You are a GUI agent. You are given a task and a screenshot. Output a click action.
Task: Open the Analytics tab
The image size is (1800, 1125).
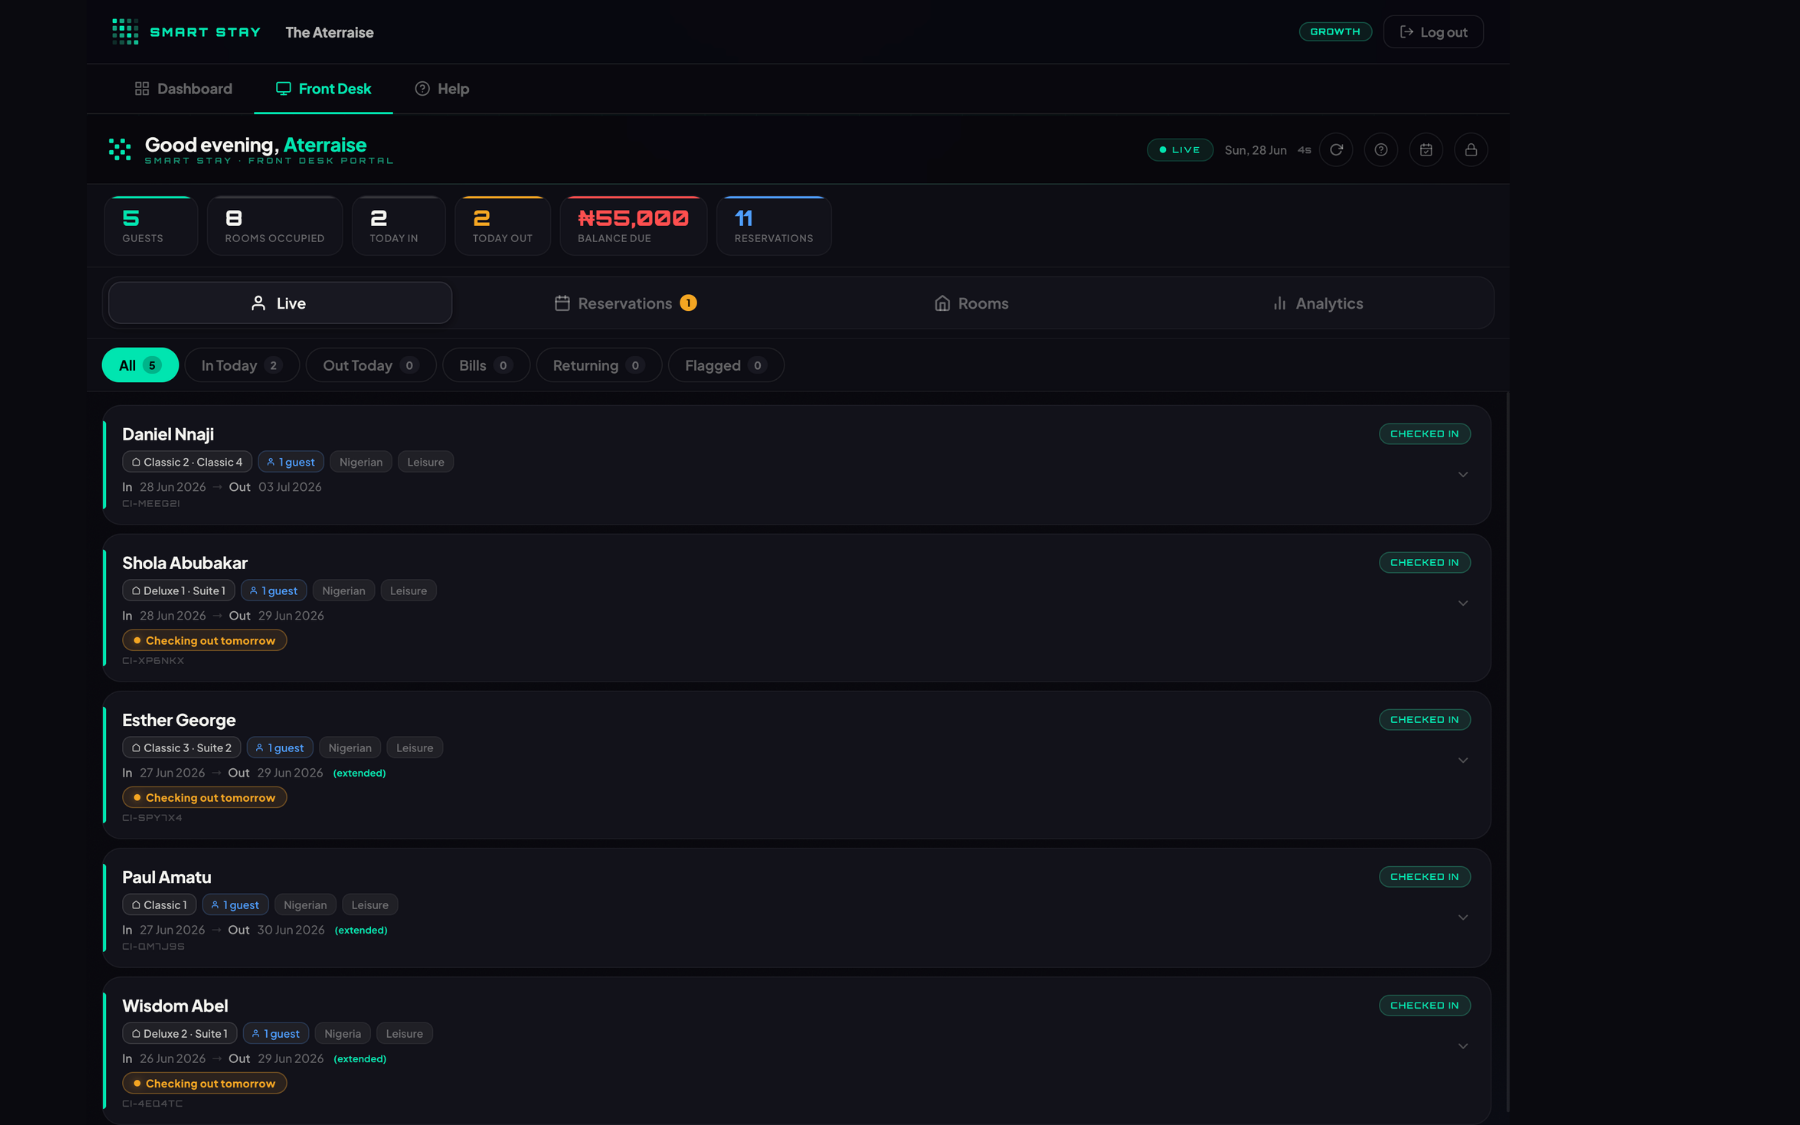click(x=1317, y=303)
